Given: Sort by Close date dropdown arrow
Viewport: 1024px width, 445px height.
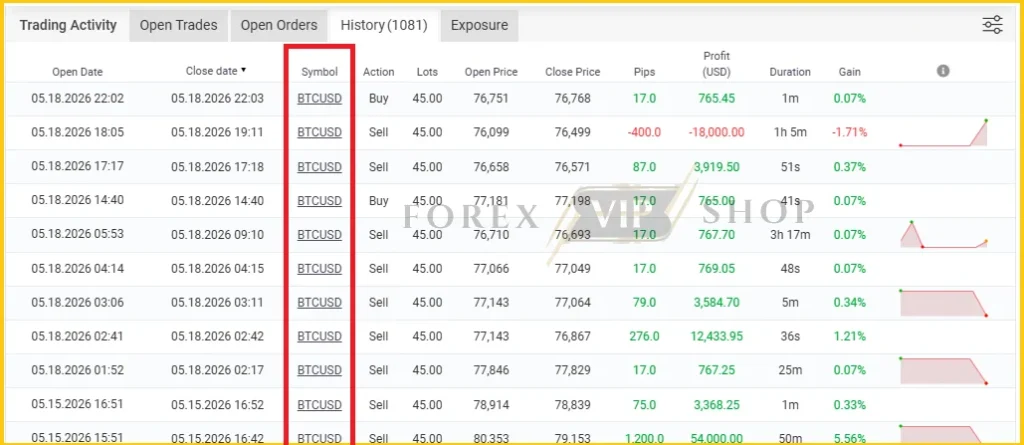Looking at the screenshot, I should tap(244, 70).
